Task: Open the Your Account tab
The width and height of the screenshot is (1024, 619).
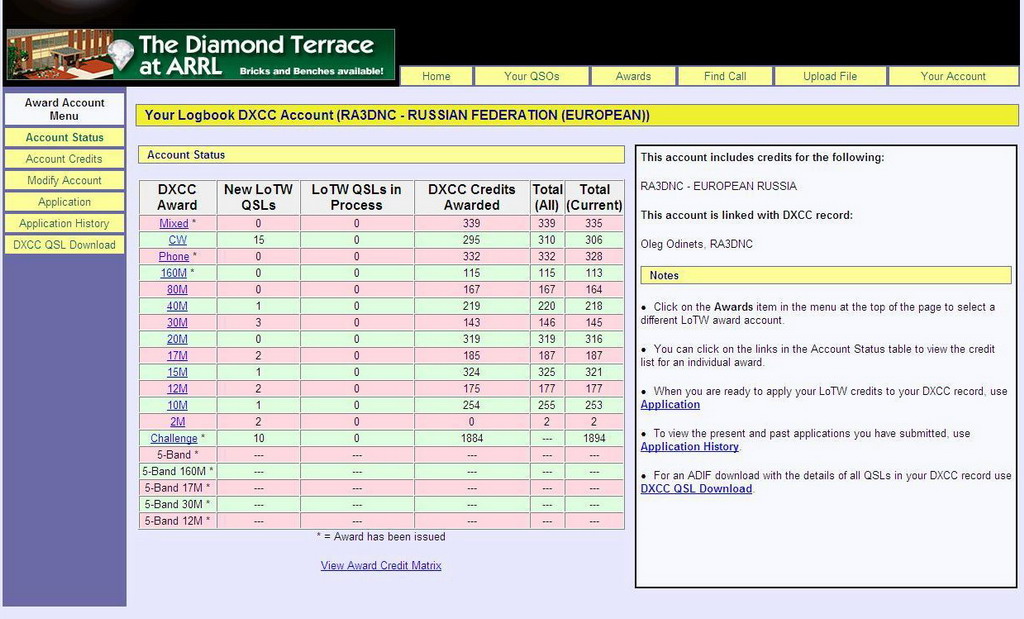Action: 953,76
